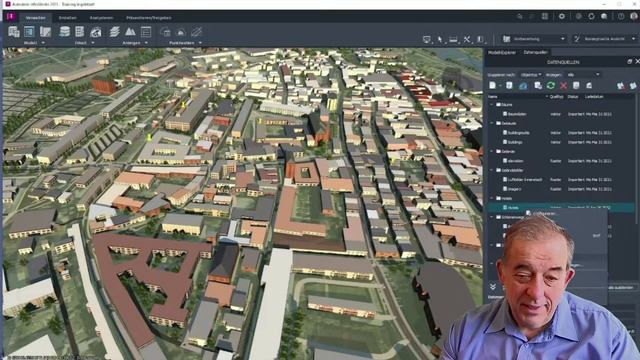Select the elevation data source row

561,161
